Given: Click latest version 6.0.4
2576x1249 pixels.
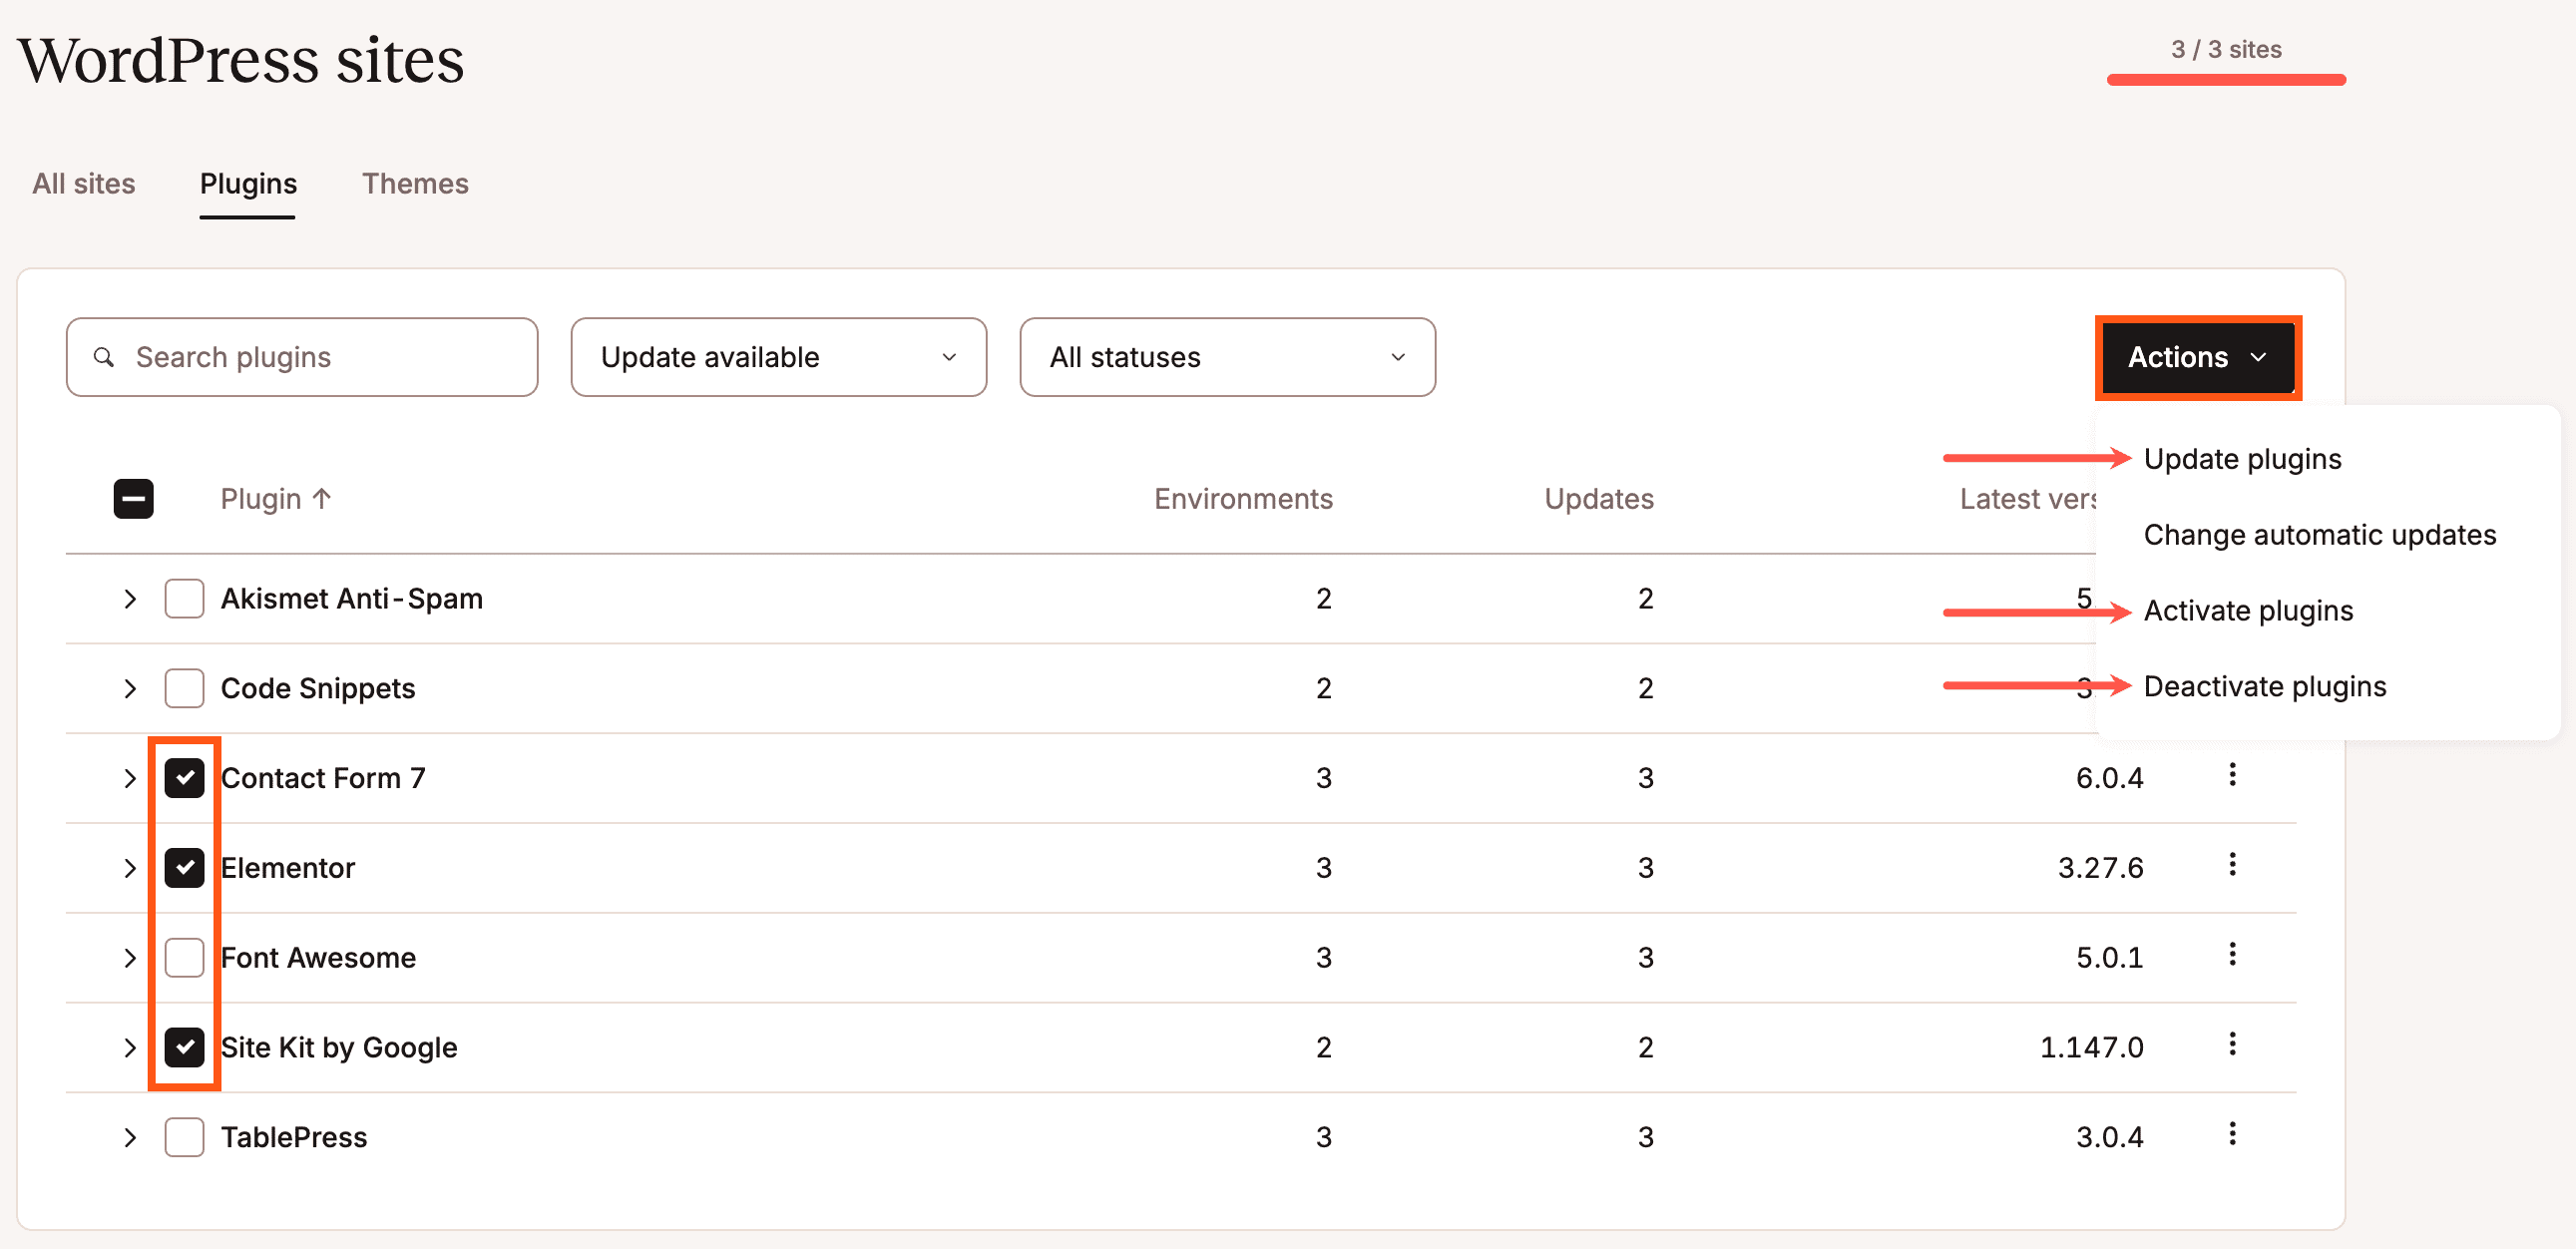Looking at the screenshot, I should coord(2109,778).
